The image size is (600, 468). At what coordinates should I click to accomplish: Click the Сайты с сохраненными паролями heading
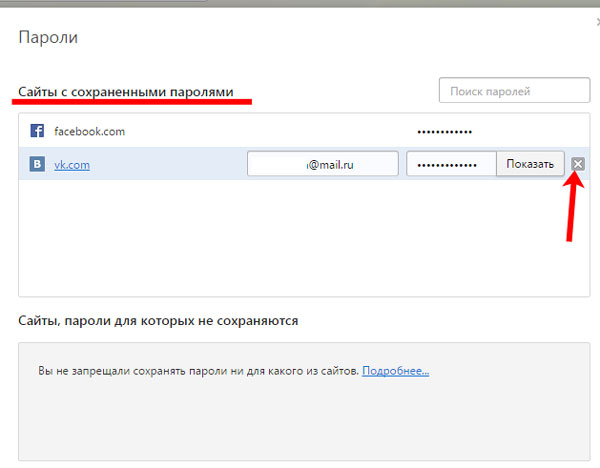click(125, 91)
